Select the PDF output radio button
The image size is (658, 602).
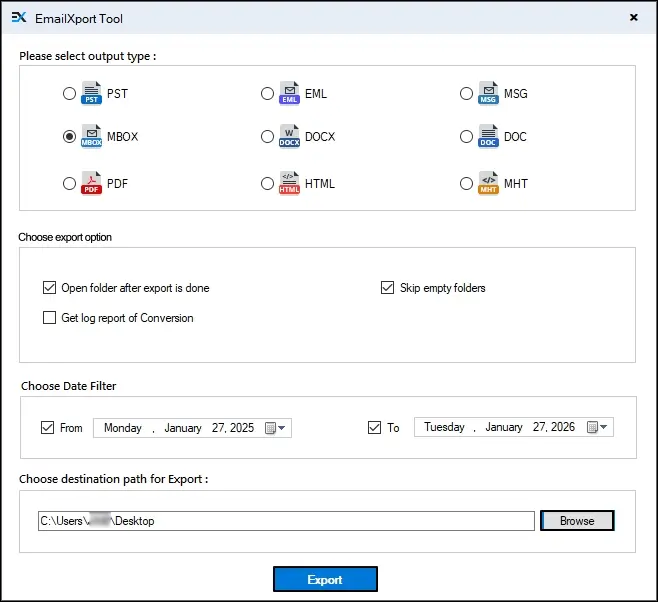[69, 183]
